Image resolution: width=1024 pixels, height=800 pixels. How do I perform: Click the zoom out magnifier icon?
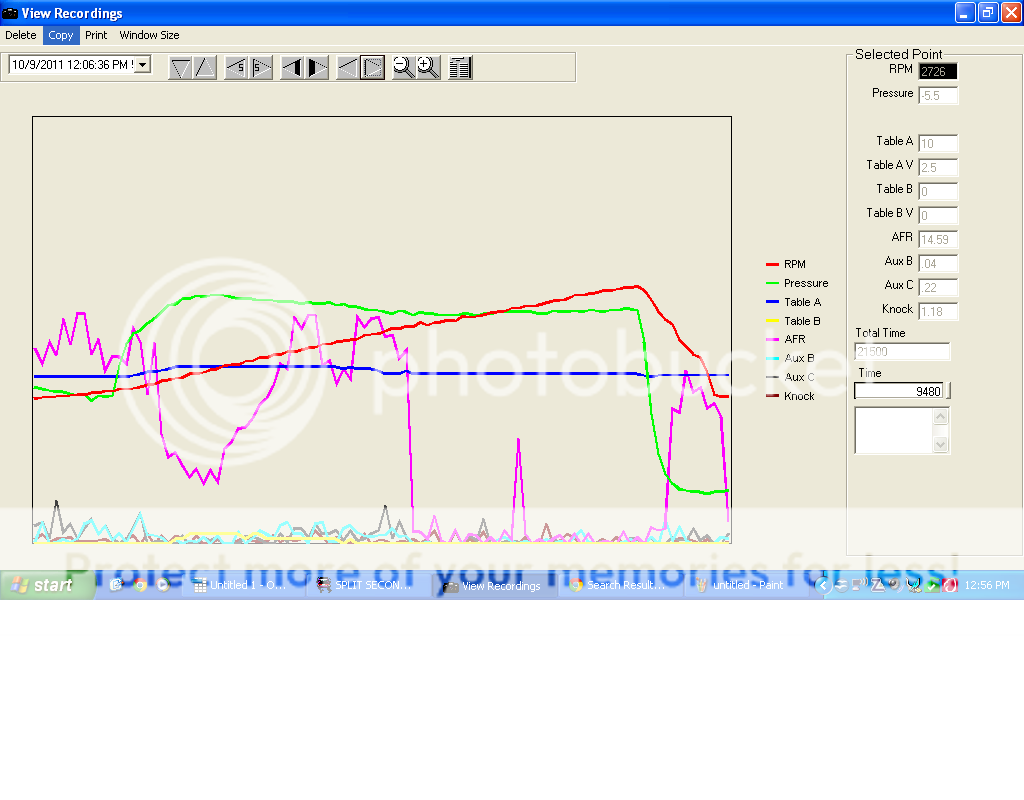coord(403,67)
